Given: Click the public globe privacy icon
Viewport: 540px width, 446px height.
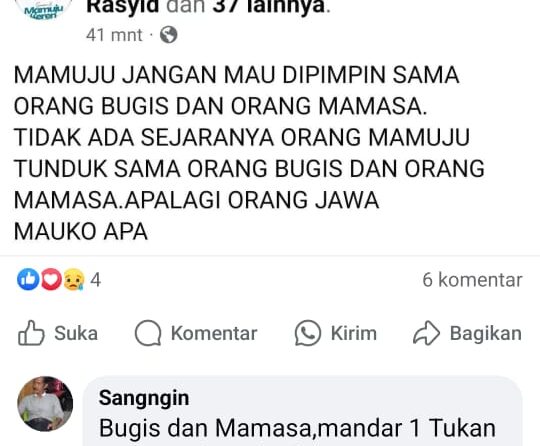Looking at the screenshot, I should tap(168, 35).
